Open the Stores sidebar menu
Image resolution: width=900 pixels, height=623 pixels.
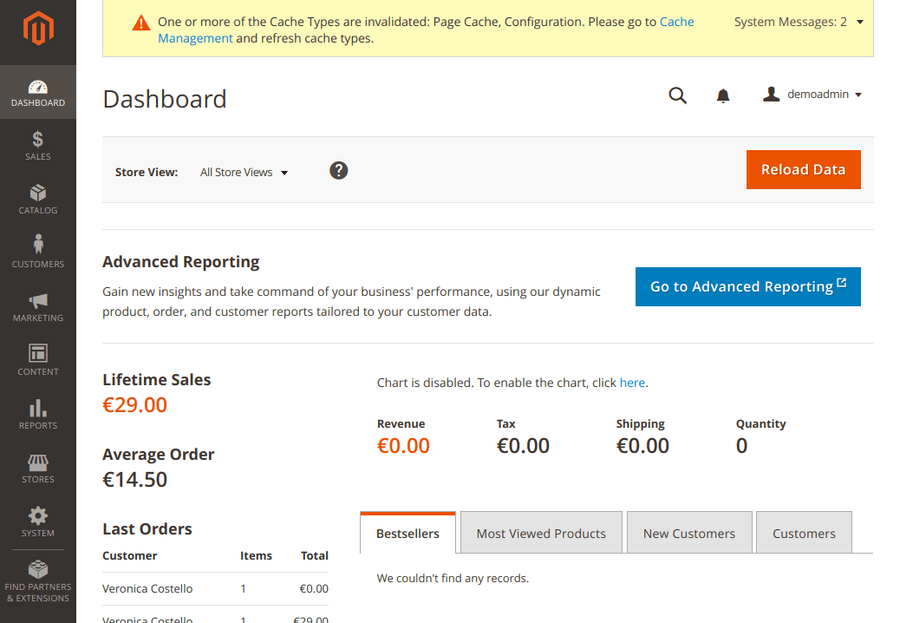pos(38,469)
